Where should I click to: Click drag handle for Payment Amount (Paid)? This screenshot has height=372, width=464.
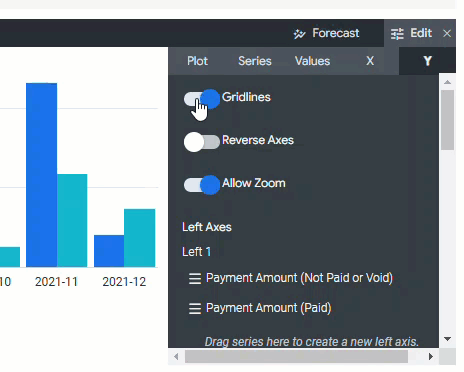pos(195,308)
